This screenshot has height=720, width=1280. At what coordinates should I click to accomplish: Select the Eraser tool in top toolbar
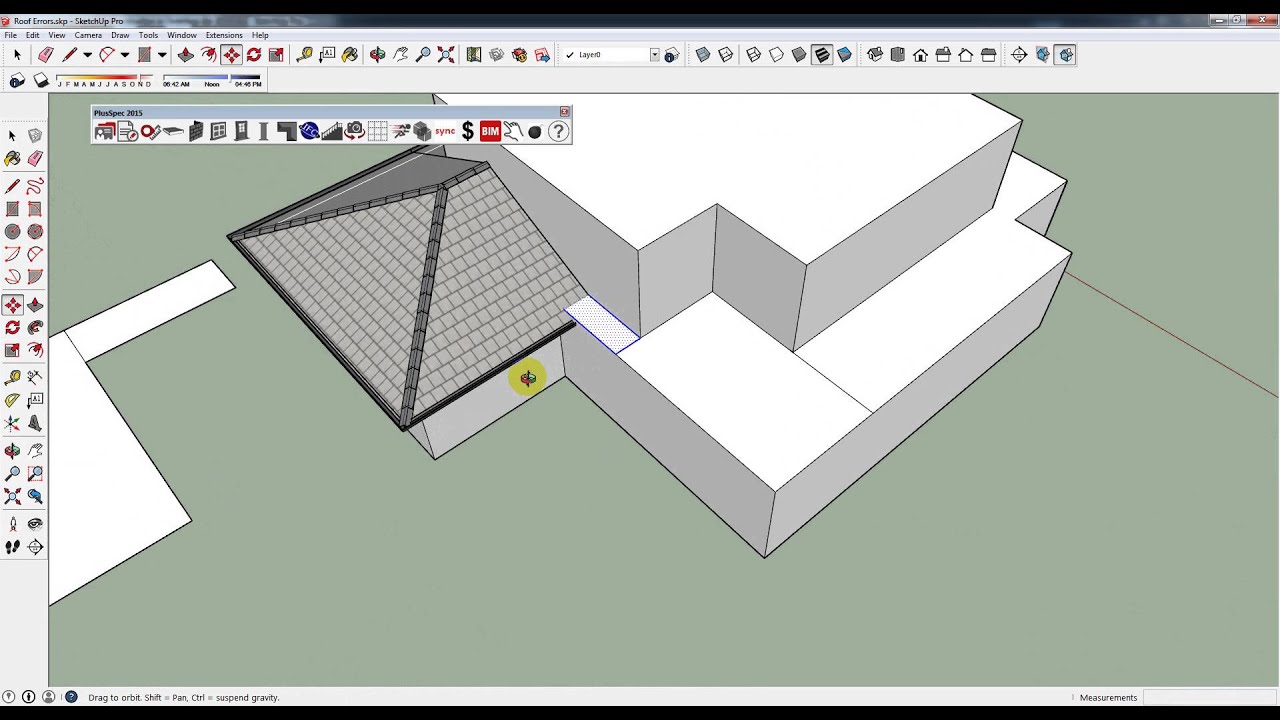click(46, 55)
